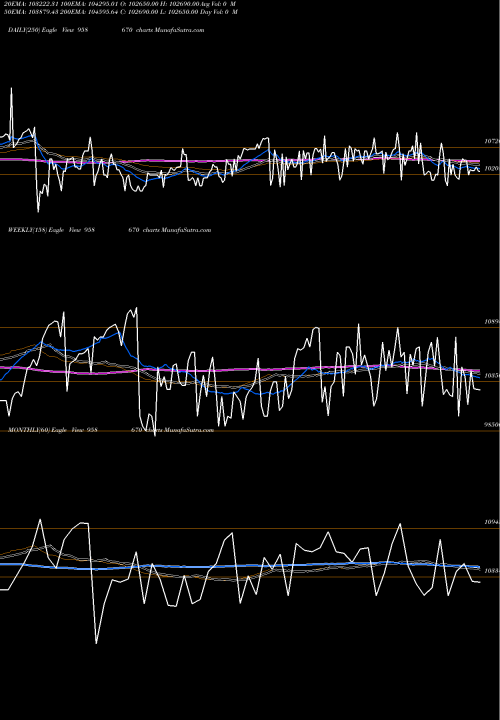The height and width of the screenshot is (720, 500).
Task: Click the 'DAILY(250) Eagle View' chart title
Action: coord(39,30)
